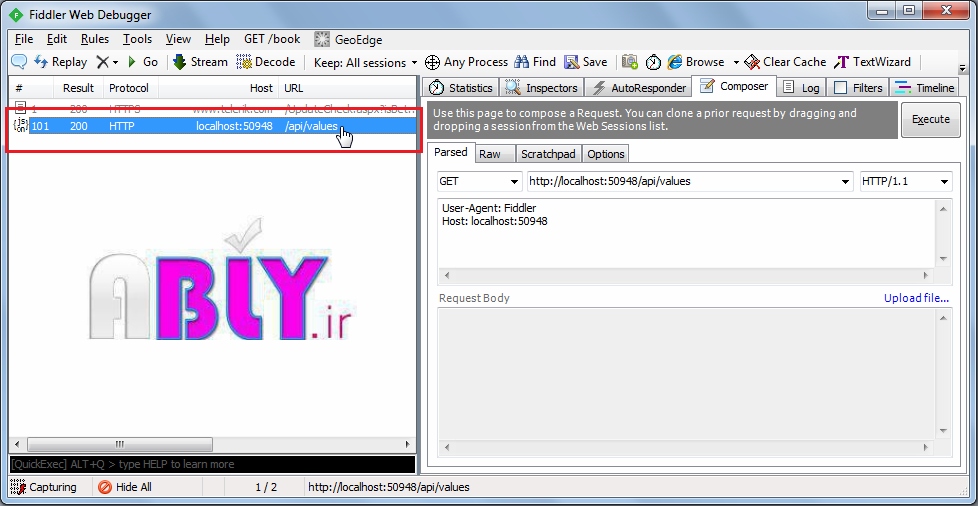Click the comment speech bubble icon
Screen dimensions: 978x506
pyautogui.click(x=19, y=62)
